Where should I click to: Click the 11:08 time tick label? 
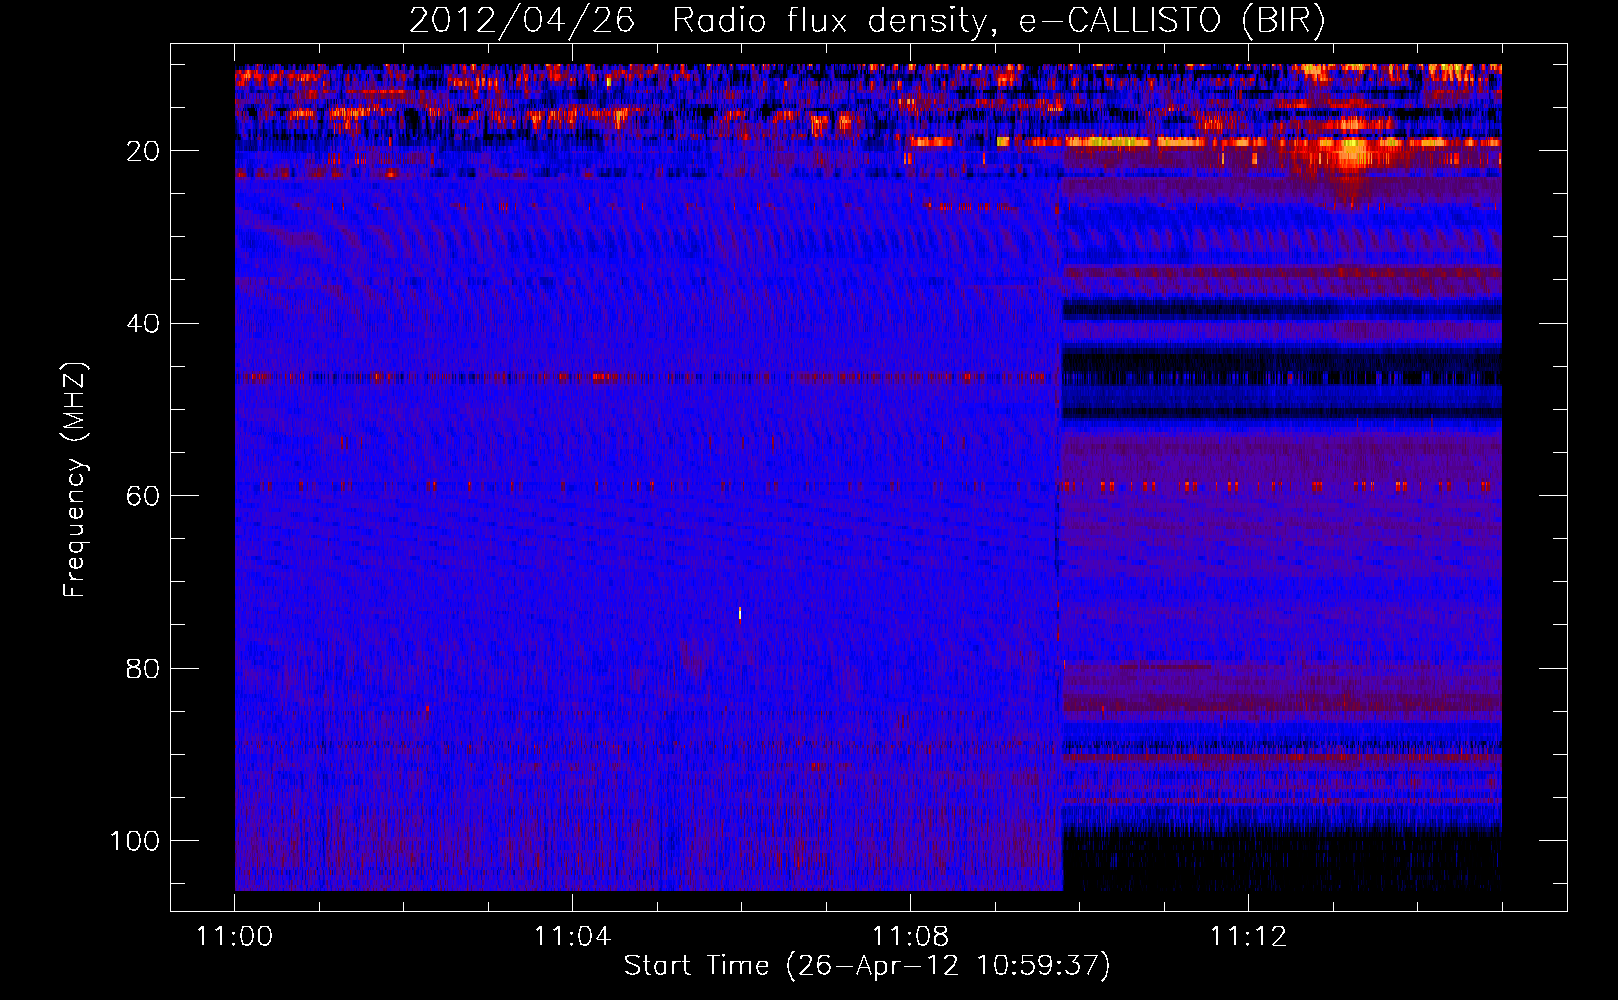pos(910,937)
